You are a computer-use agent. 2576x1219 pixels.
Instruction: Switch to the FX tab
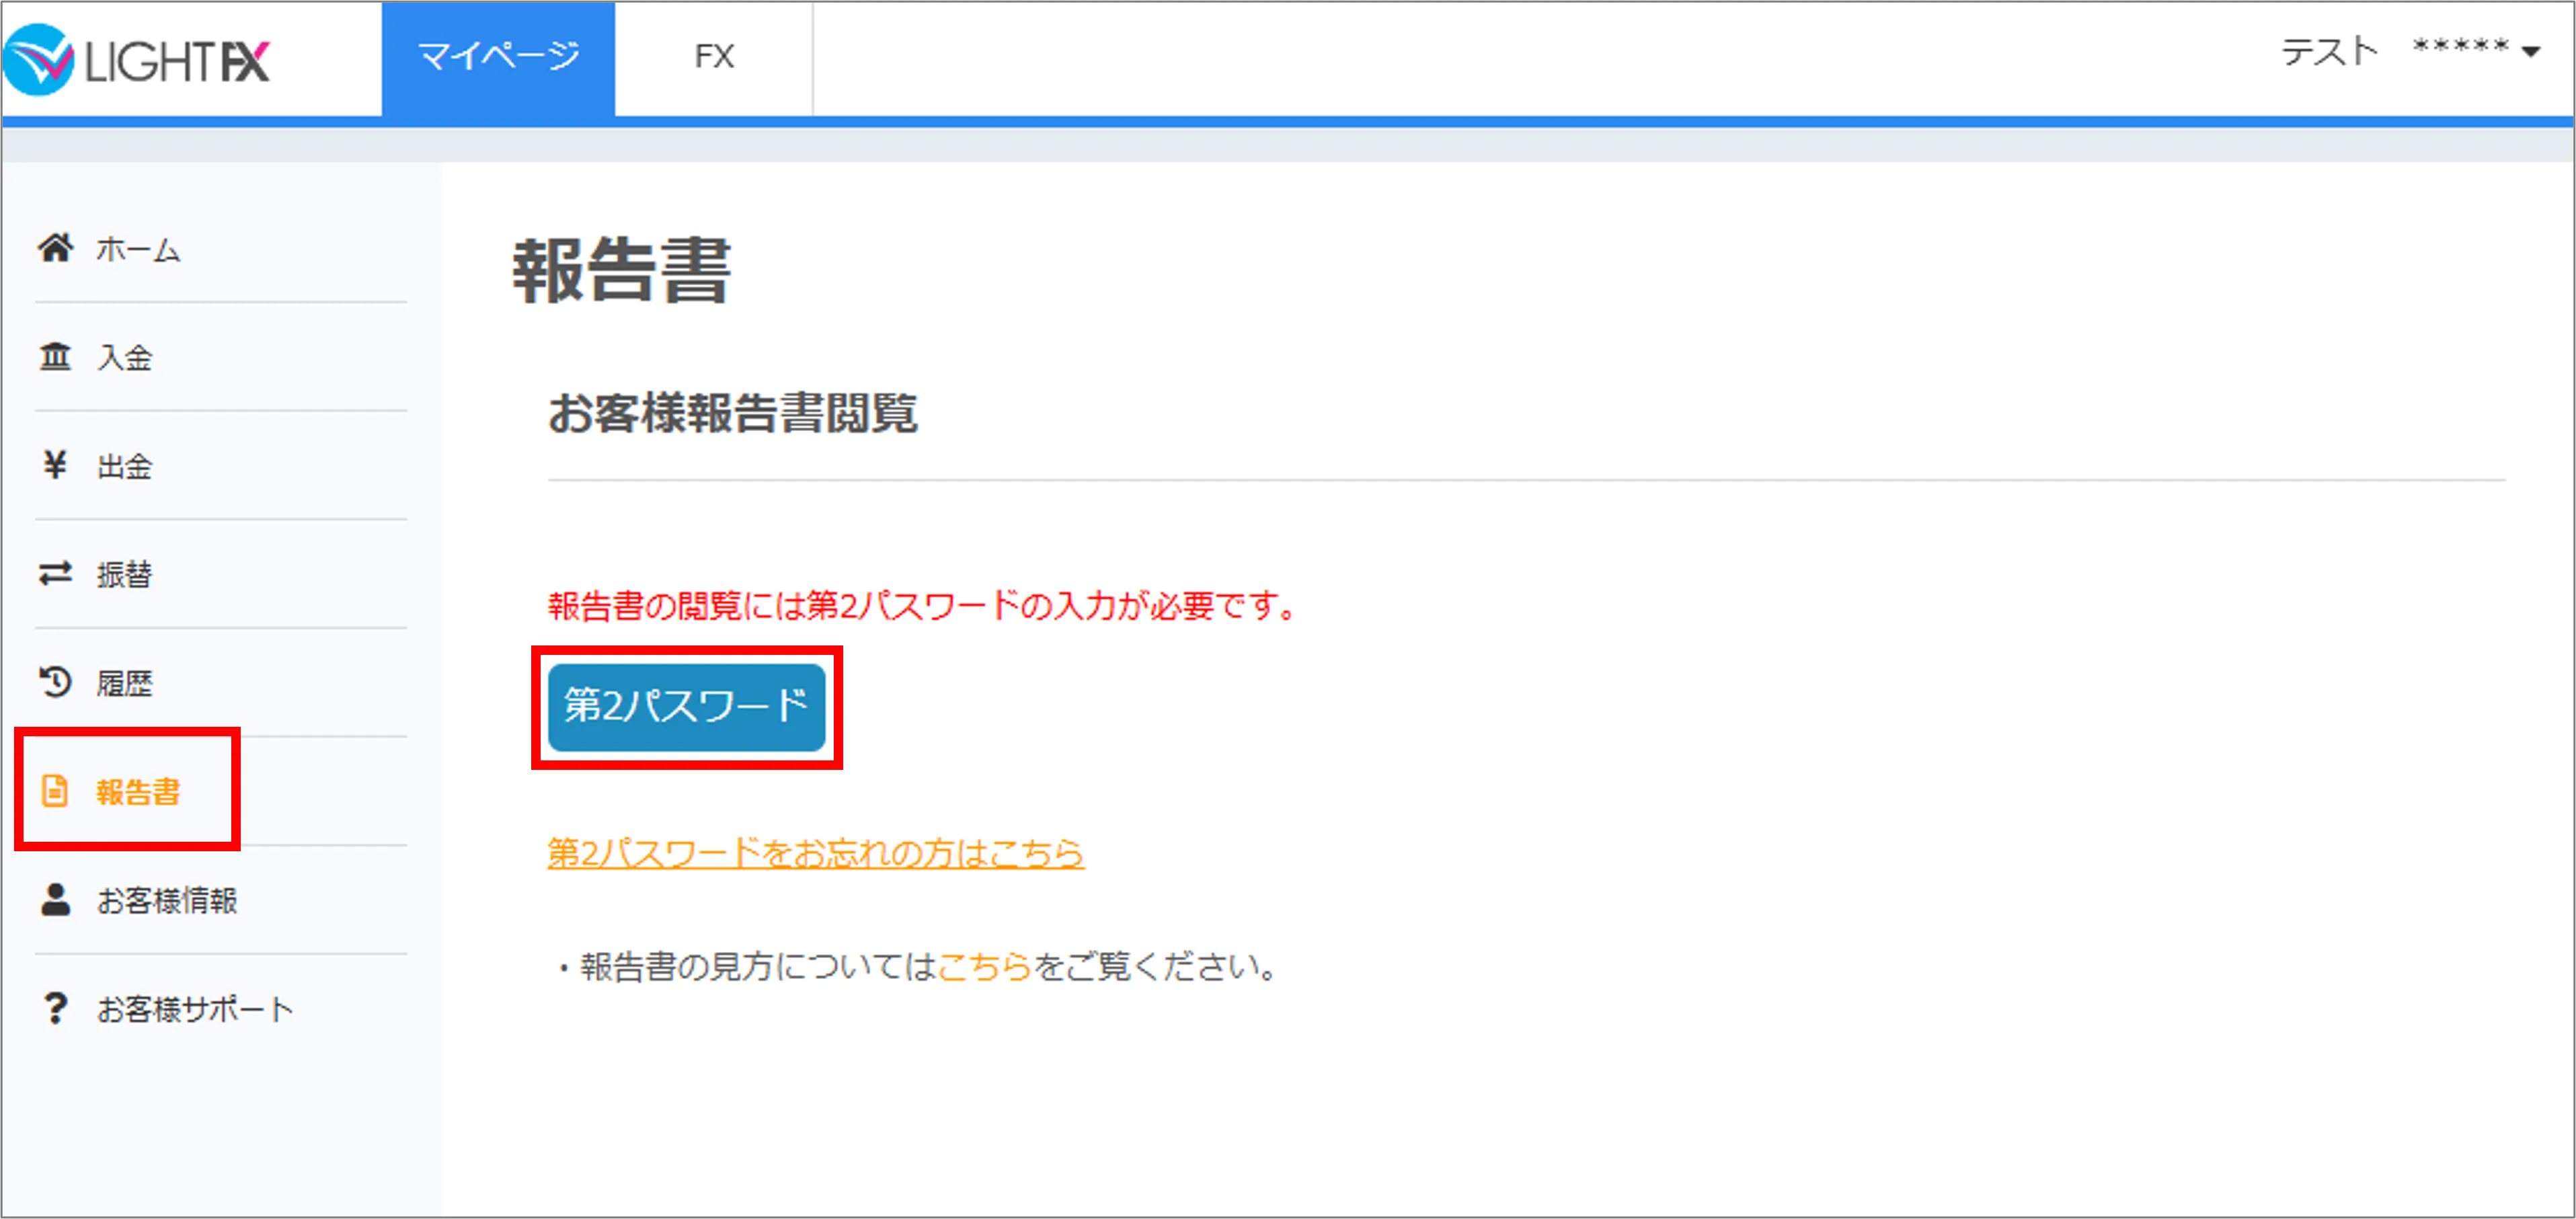pos(714,58)
